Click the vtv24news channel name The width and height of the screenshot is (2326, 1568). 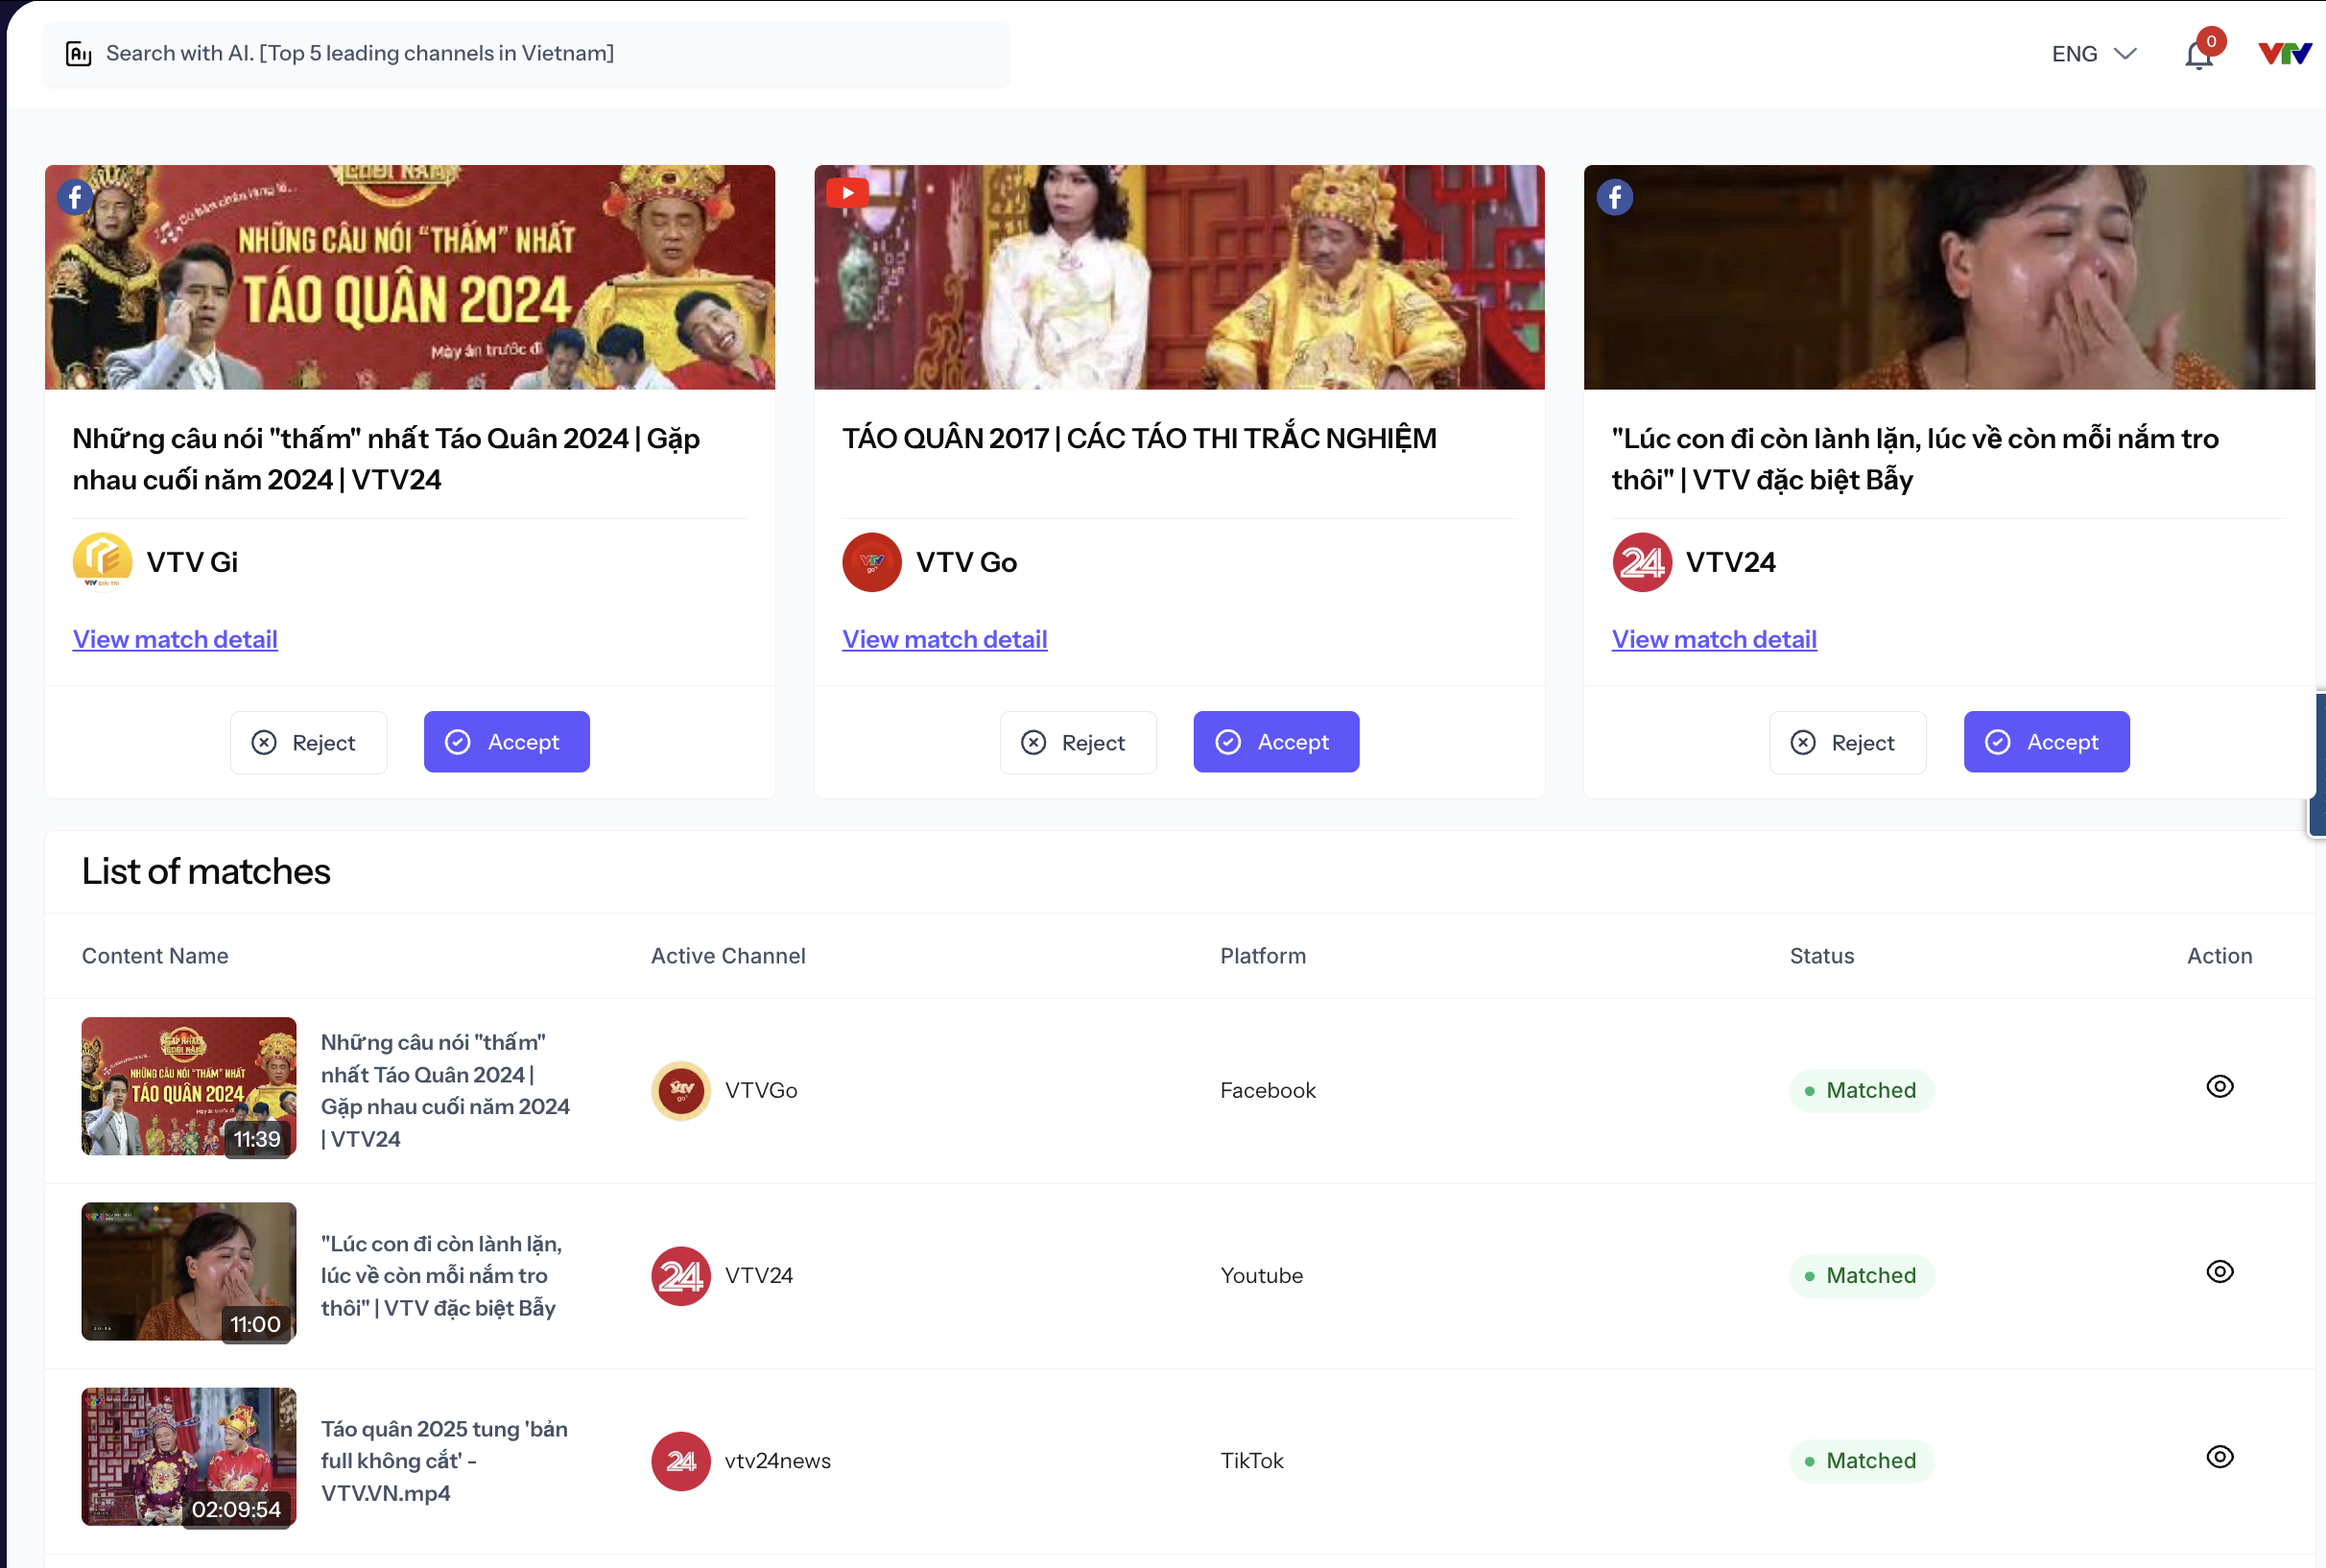pyautogui.click(x=778, y=1461)
